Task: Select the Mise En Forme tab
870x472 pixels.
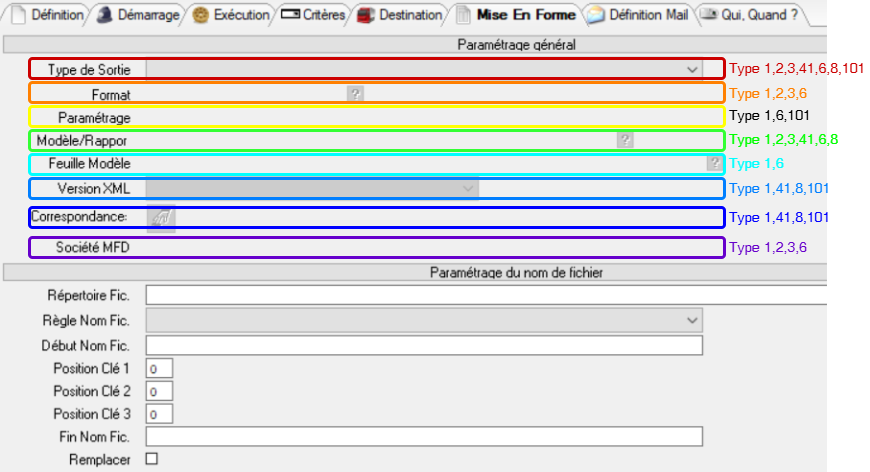Action: pos(525,15)
